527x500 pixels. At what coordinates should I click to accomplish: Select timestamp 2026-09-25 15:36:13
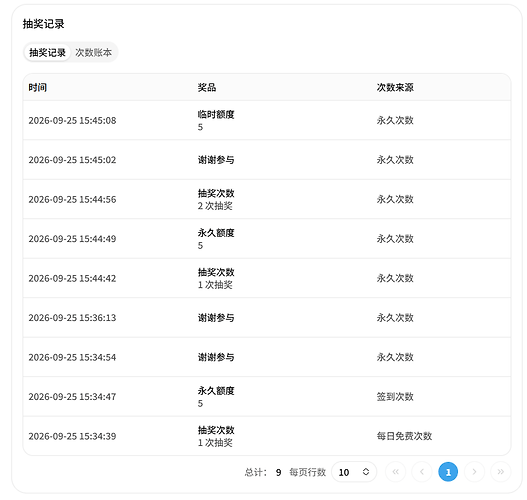click(72, 318)
